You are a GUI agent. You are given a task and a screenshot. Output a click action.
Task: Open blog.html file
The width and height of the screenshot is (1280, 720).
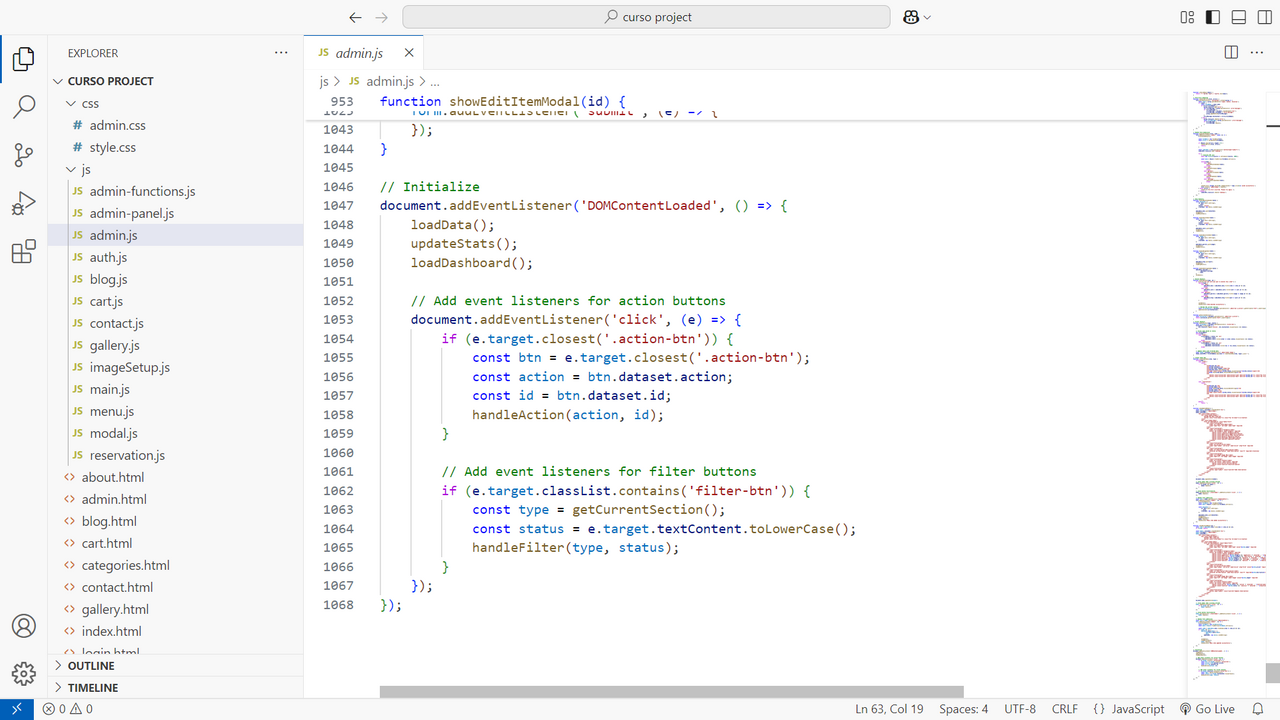176,521
